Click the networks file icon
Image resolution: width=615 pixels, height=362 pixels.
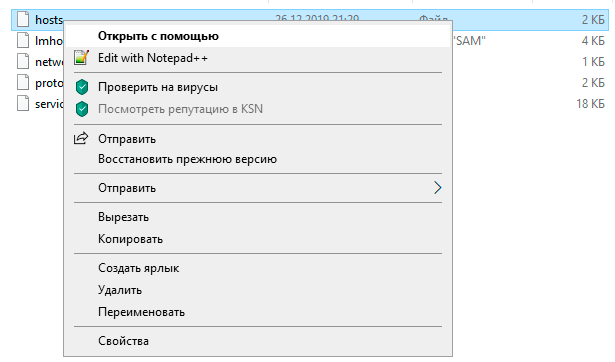pyautogui.click(x=23, y=62)
